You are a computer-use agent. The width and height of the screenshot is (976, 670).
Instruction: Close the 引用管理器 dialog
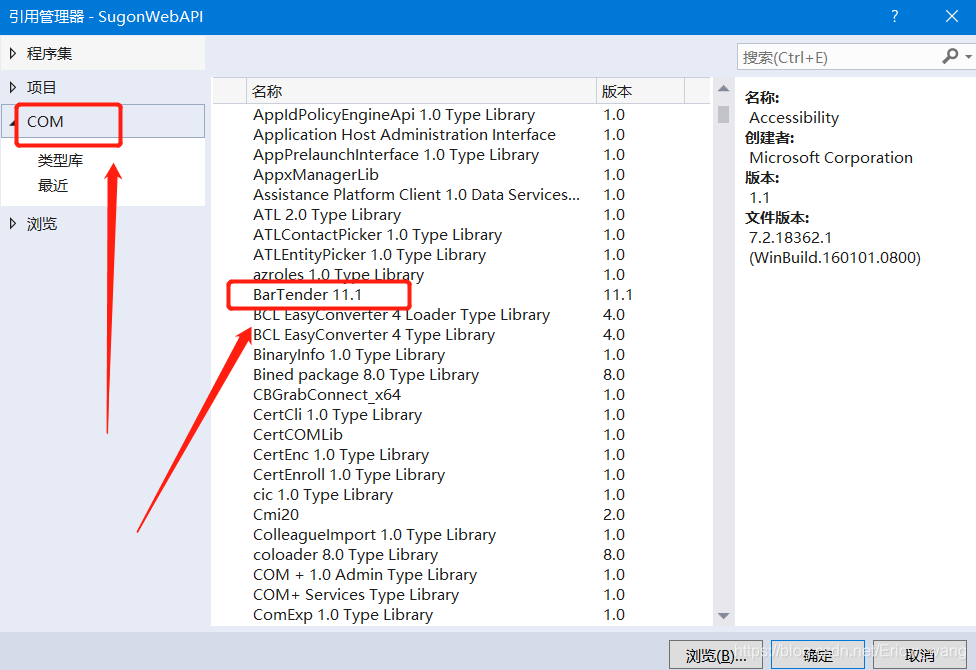(x=952, y=16)
